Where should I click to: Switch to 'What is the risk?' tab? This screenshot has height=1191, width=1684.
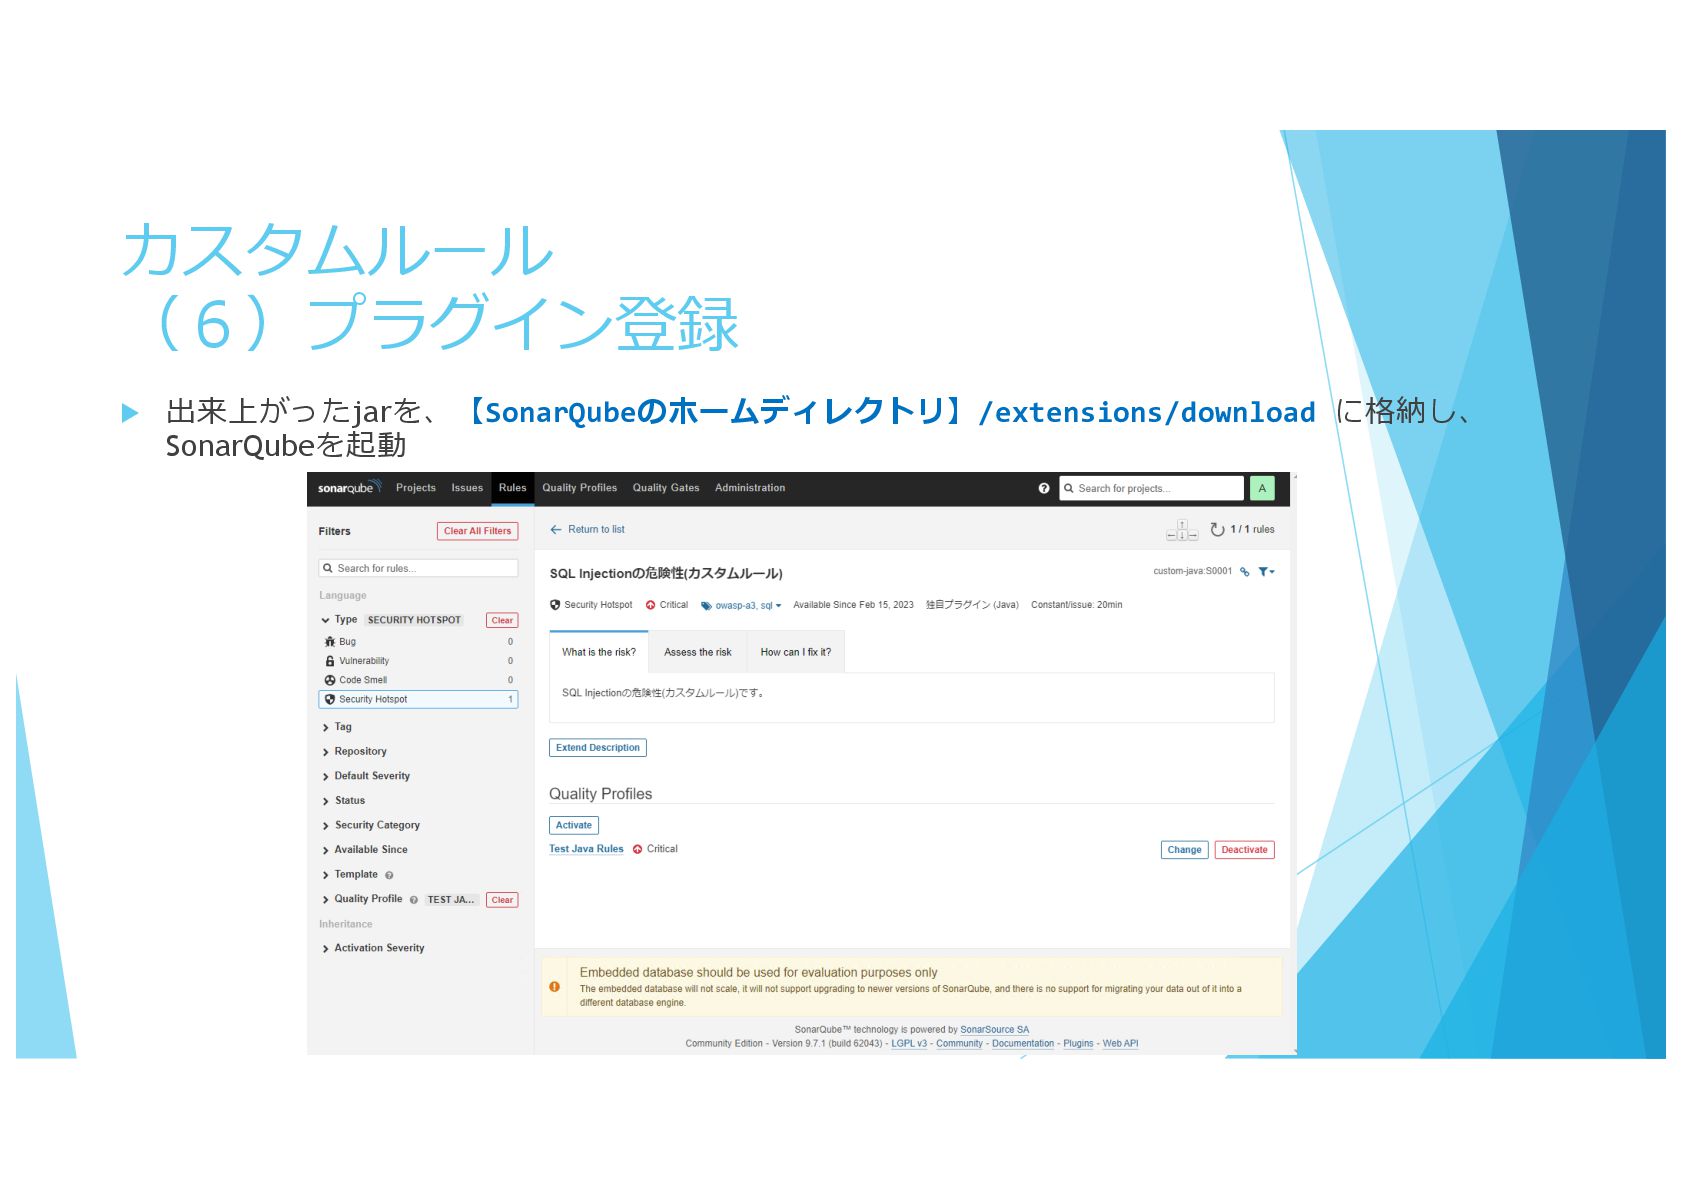[599, 652]
